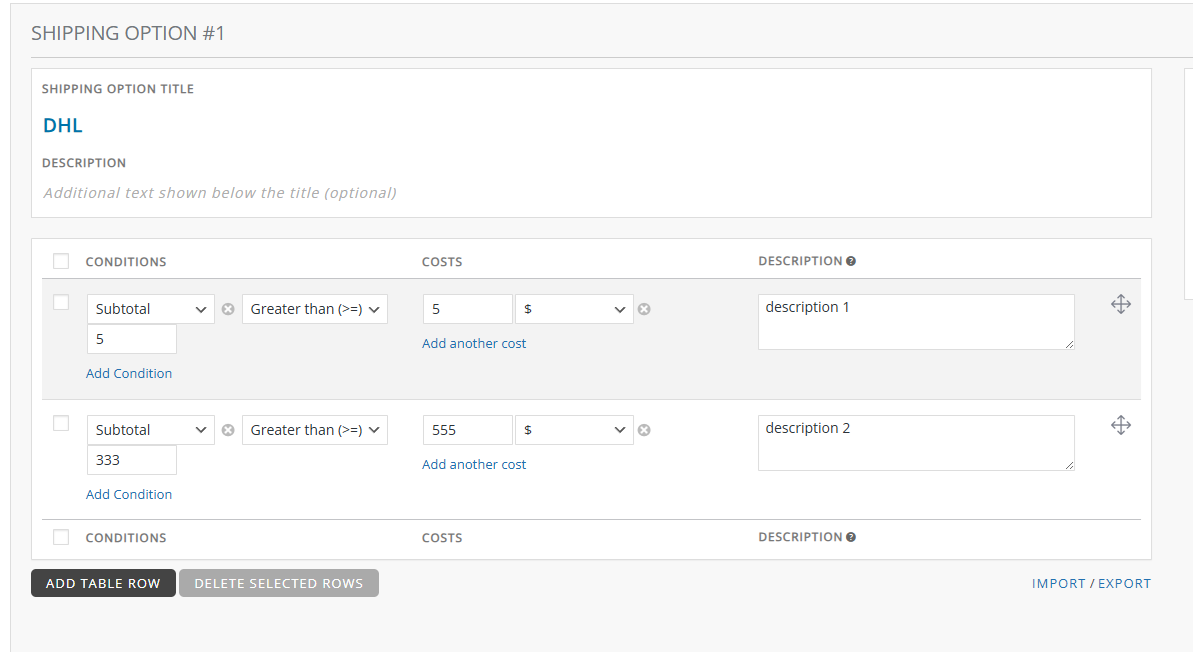Click Add Condition link in first row
The height and width of the screenshot is (652, 1204).
click(x=129, y=374)
